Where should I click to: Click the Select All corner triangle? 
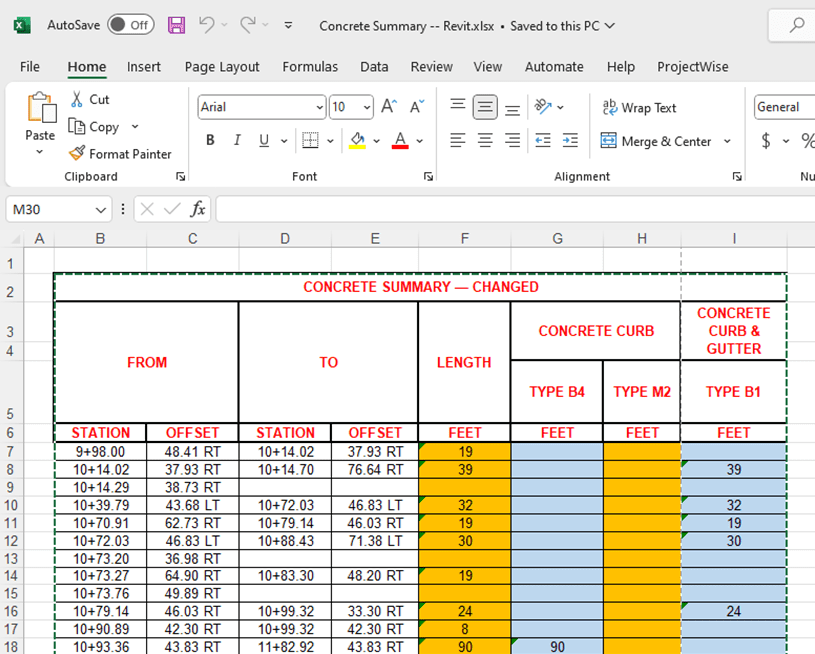click(15, 239)
